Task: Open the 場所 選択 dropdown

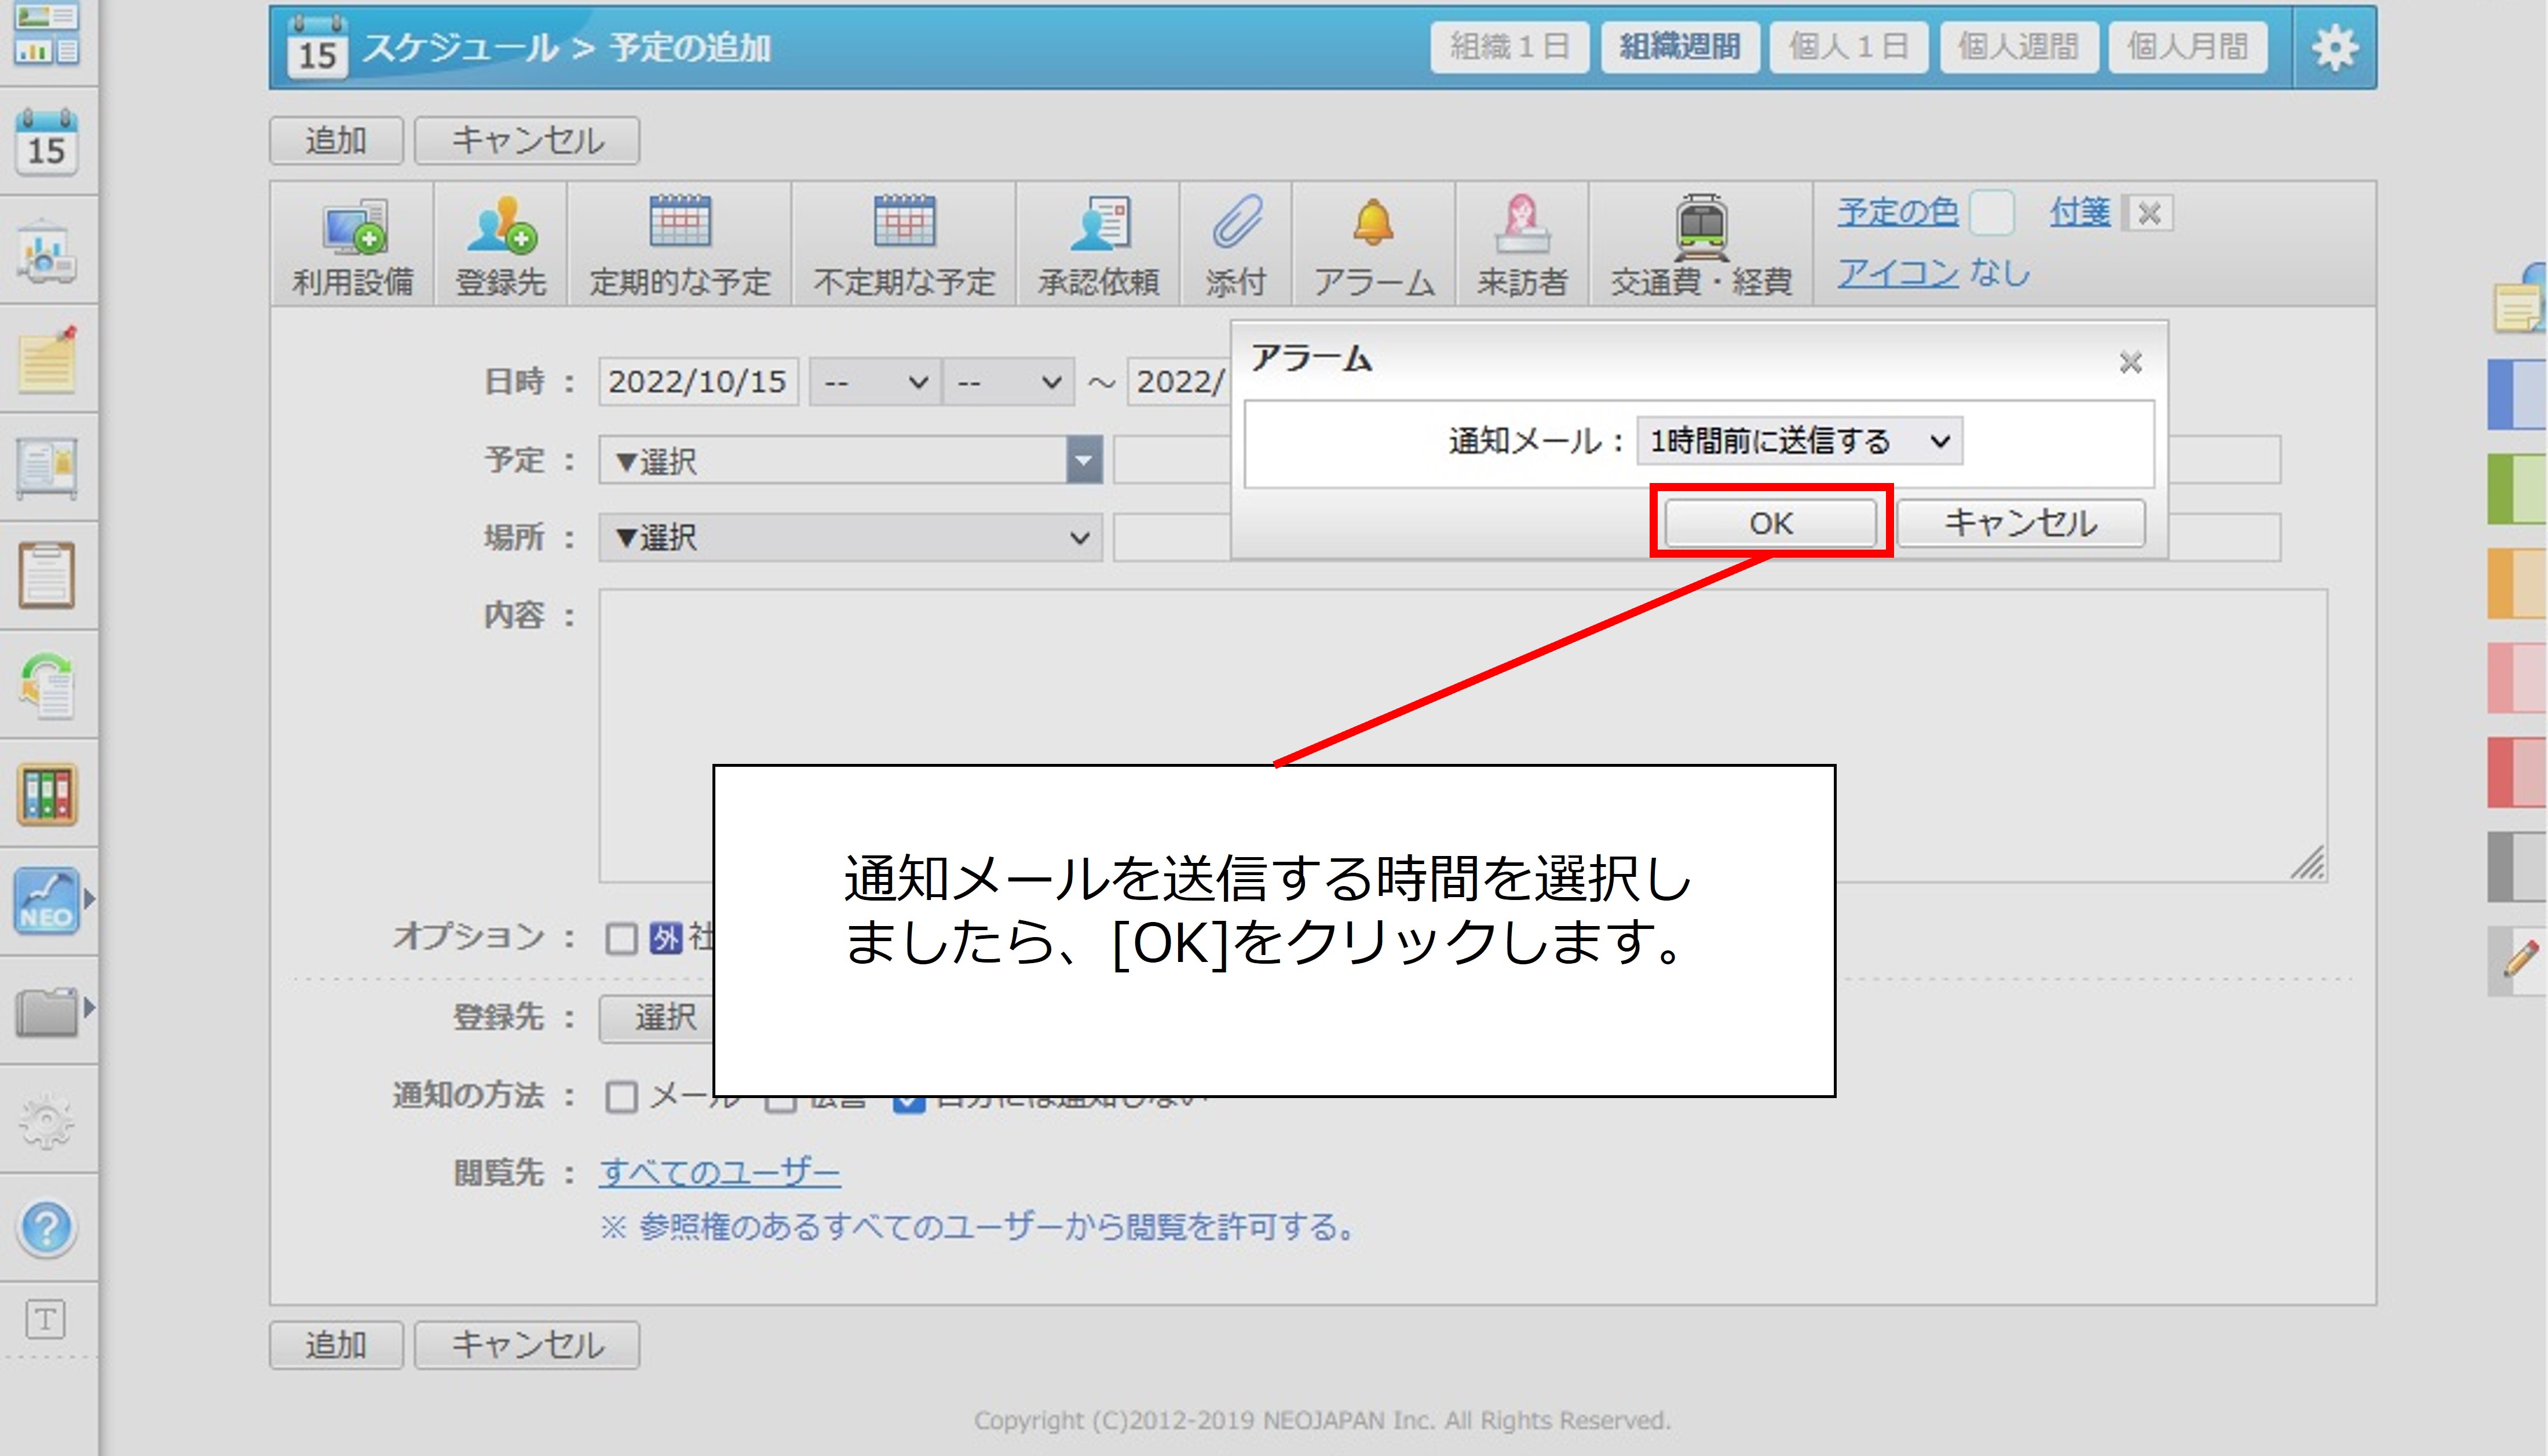Action: coord(850,538)
